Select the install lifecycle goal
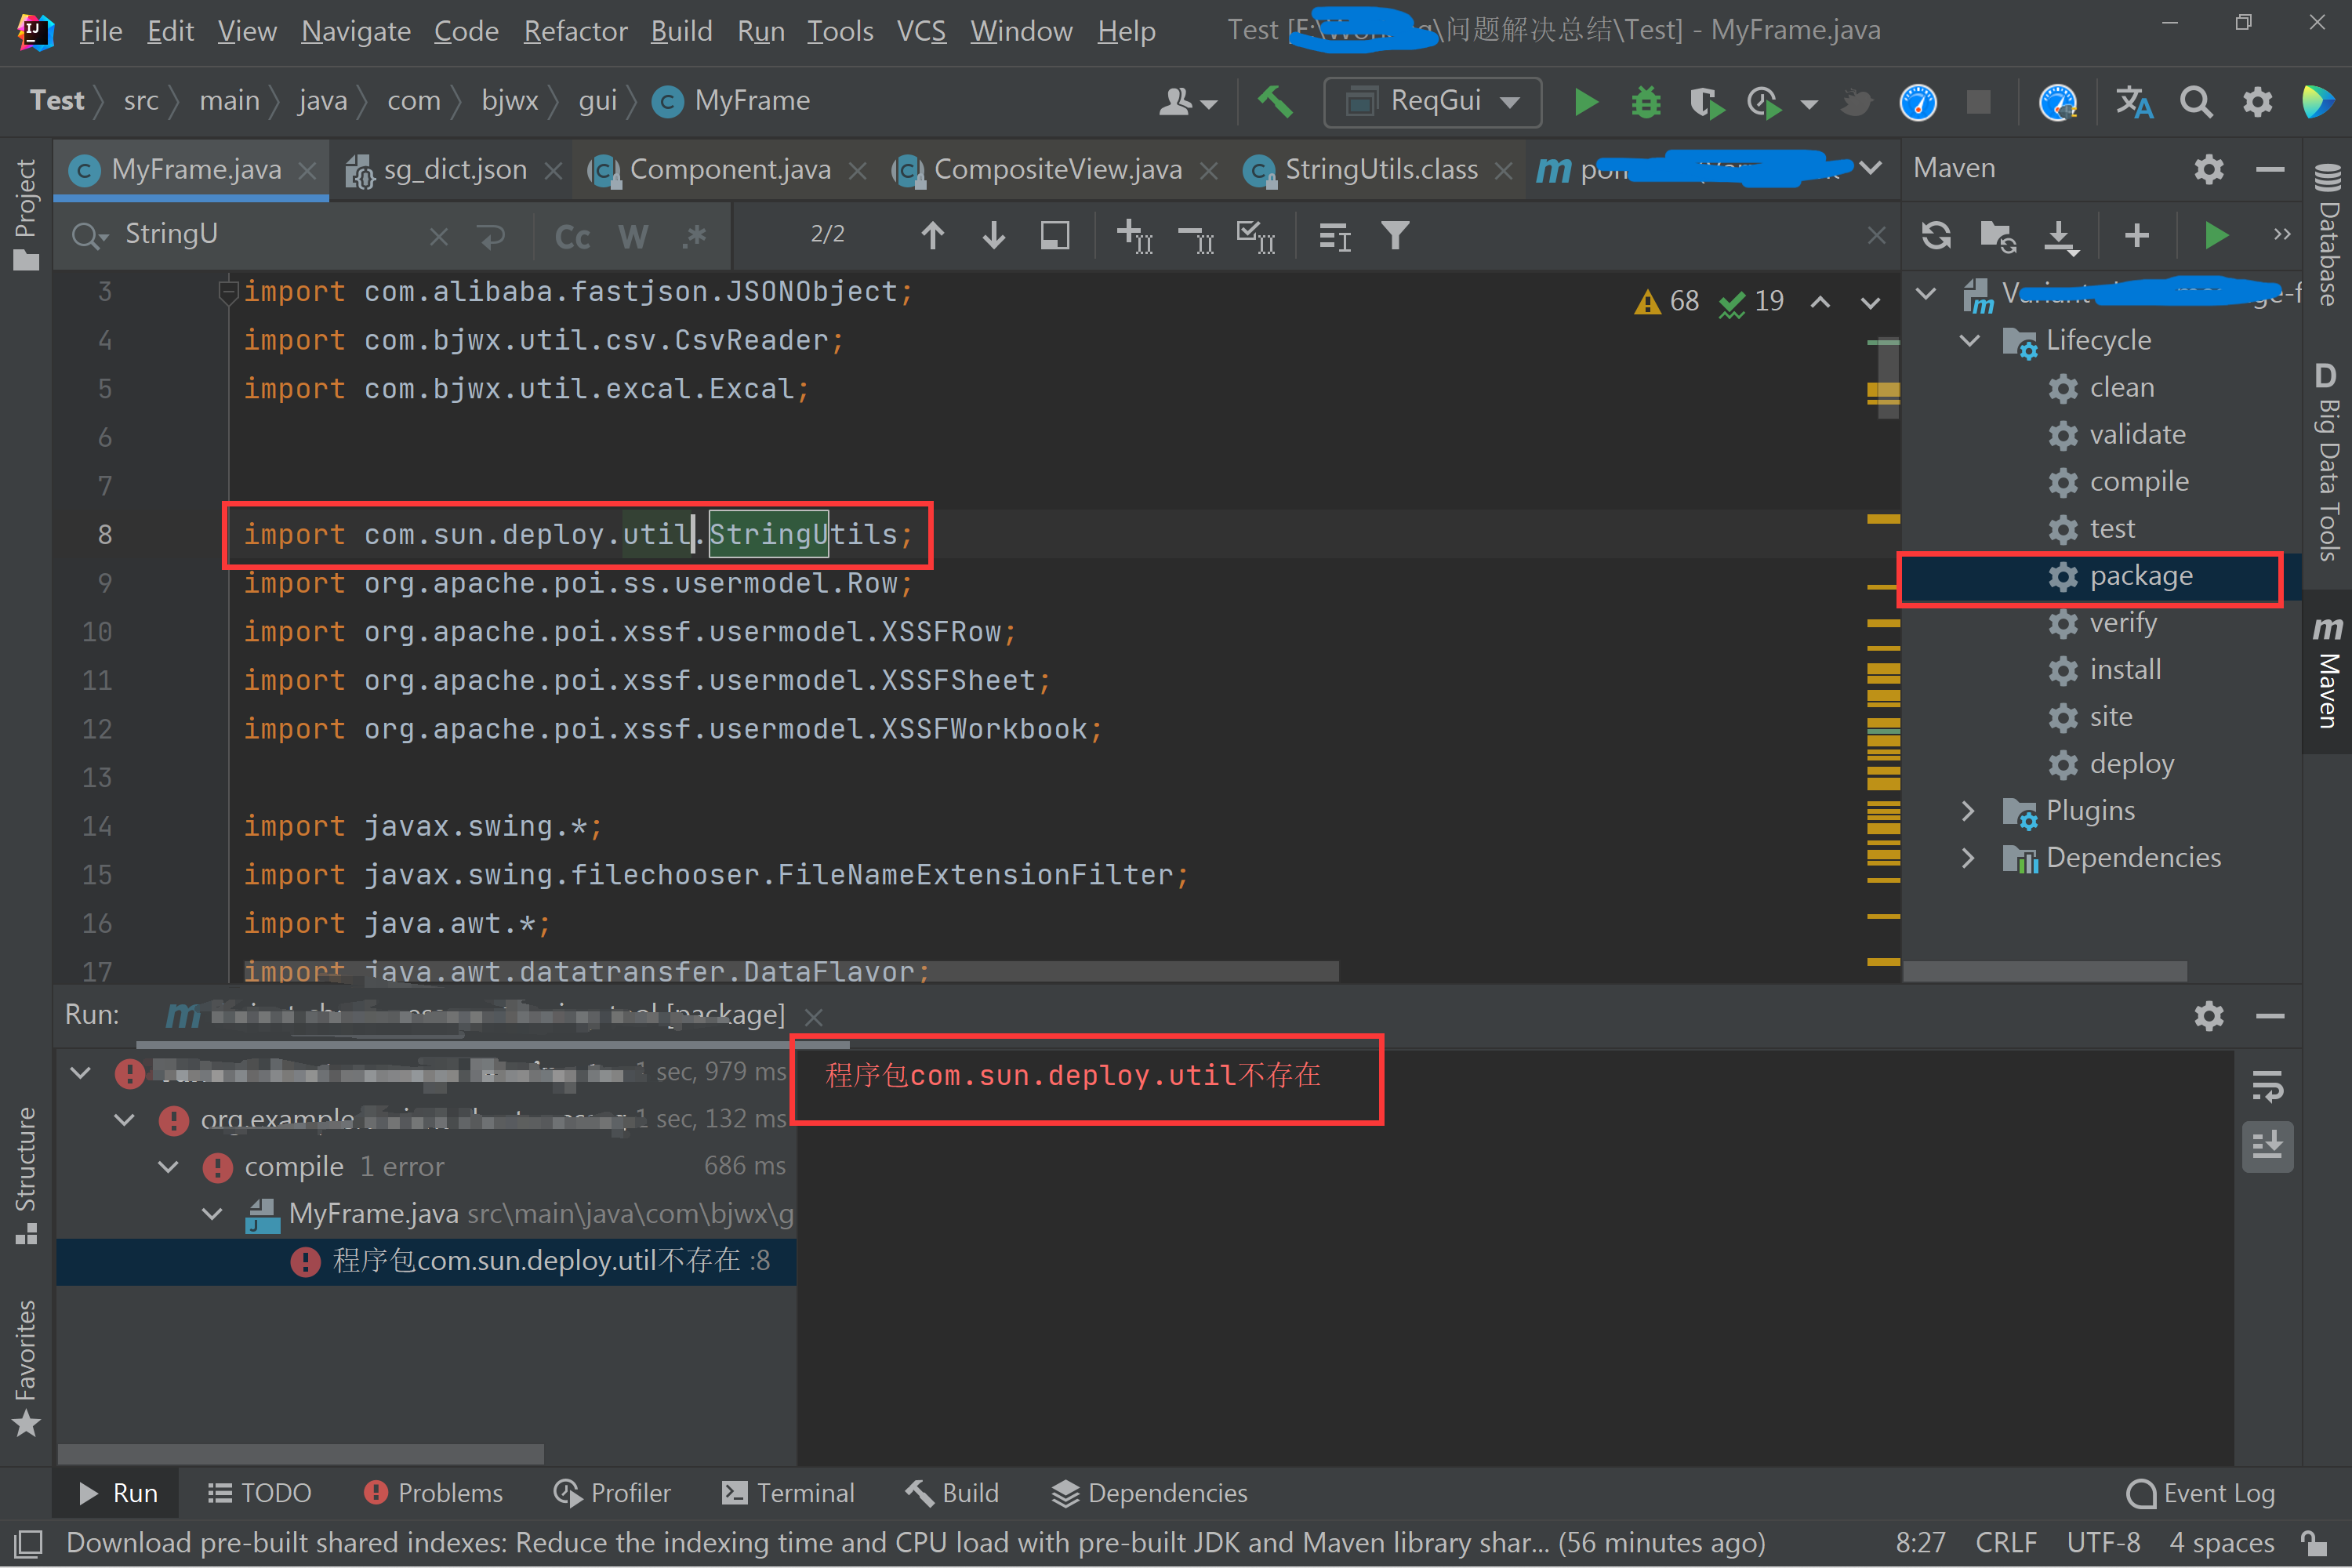Image resolution: width=2352 pixels, height=1568 pixels. tap(2125, 669)
